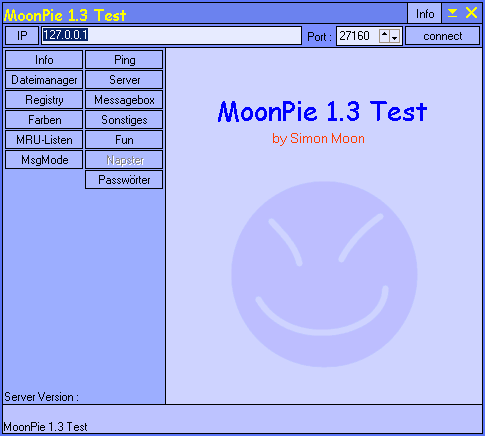Screen dimensions: 485x436
Task: Open the Info panel in sidebar
Action: [44, 60]
